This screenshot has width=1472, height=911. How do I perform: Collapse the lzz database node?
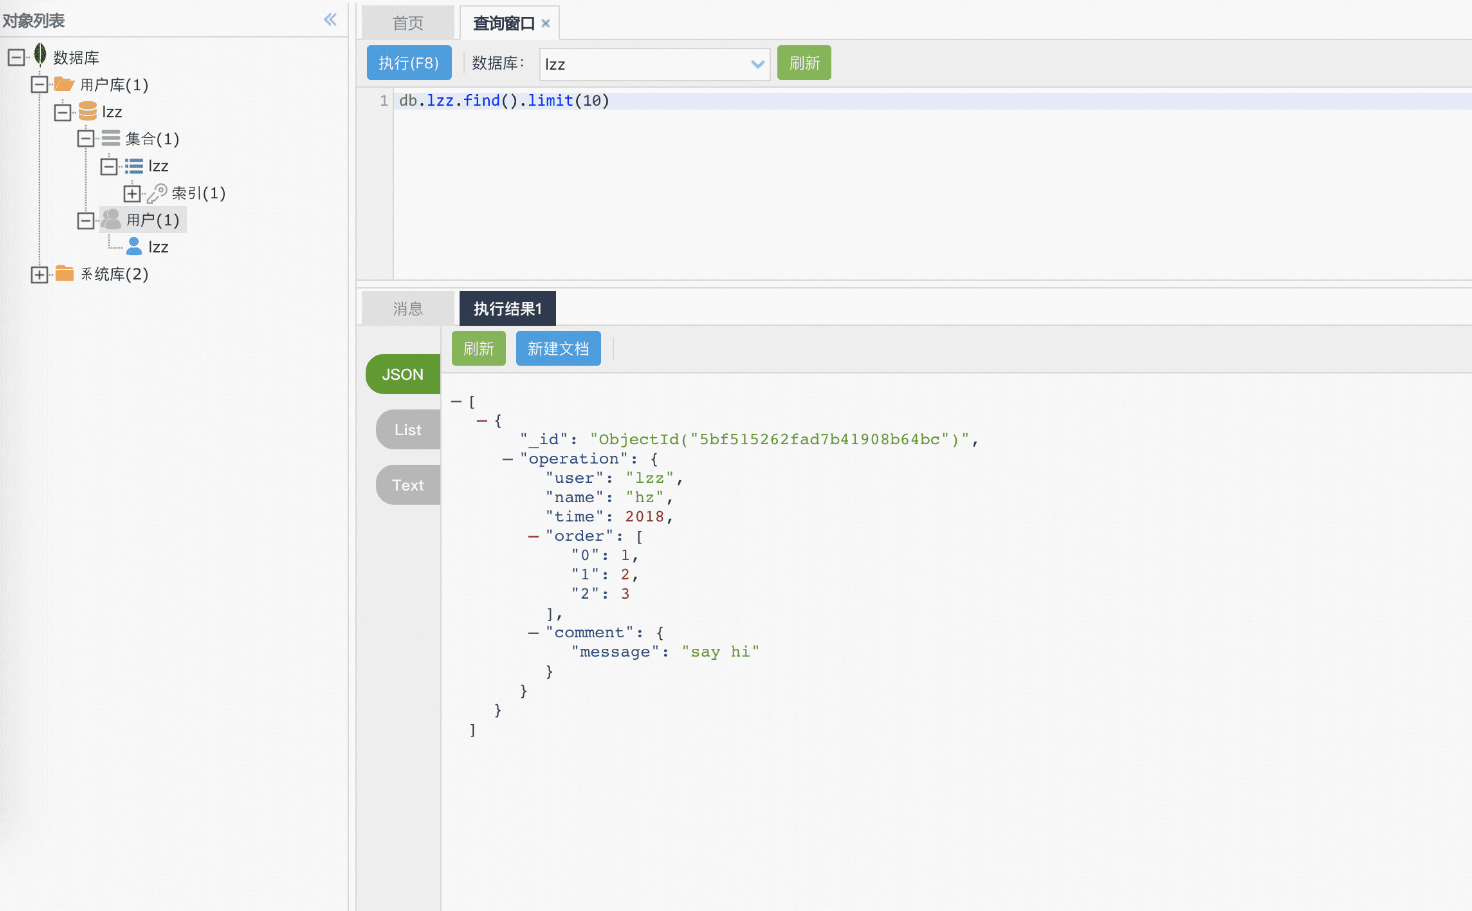pyautogui.click(x=62, y=112)
